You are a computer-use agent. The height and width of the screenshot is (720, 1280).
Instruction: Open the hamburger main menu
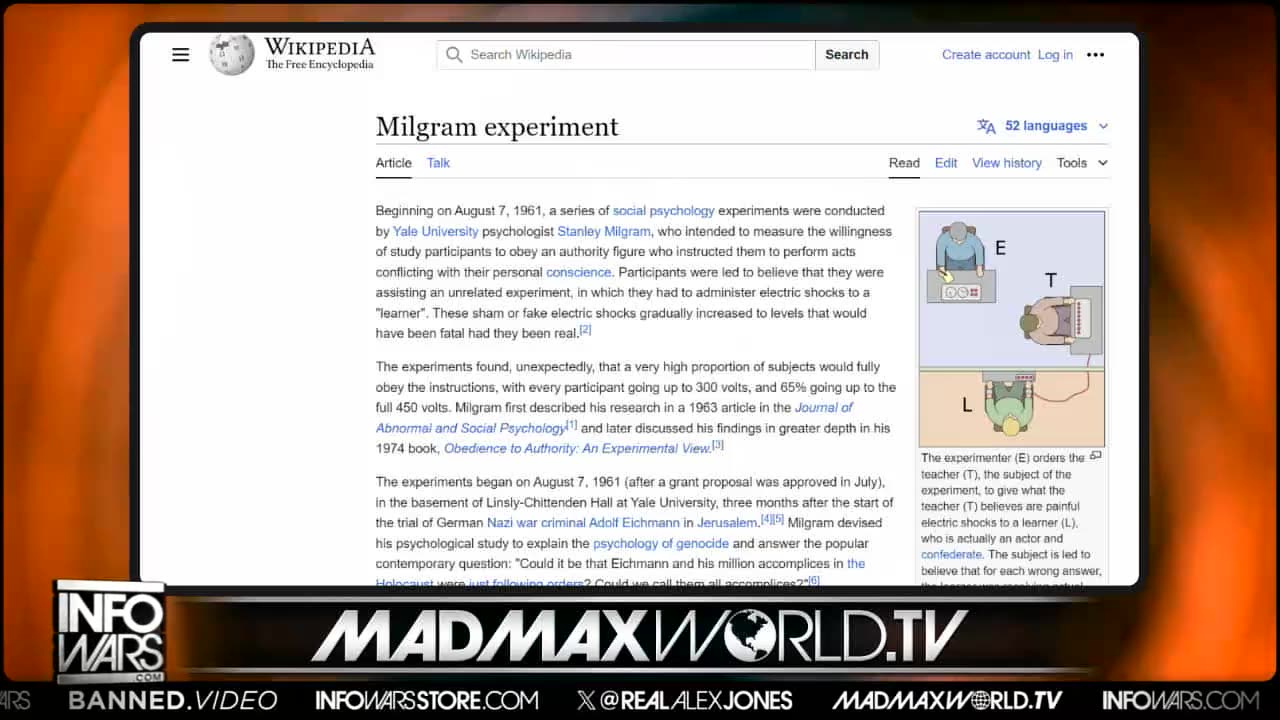[x=180, y=55]
